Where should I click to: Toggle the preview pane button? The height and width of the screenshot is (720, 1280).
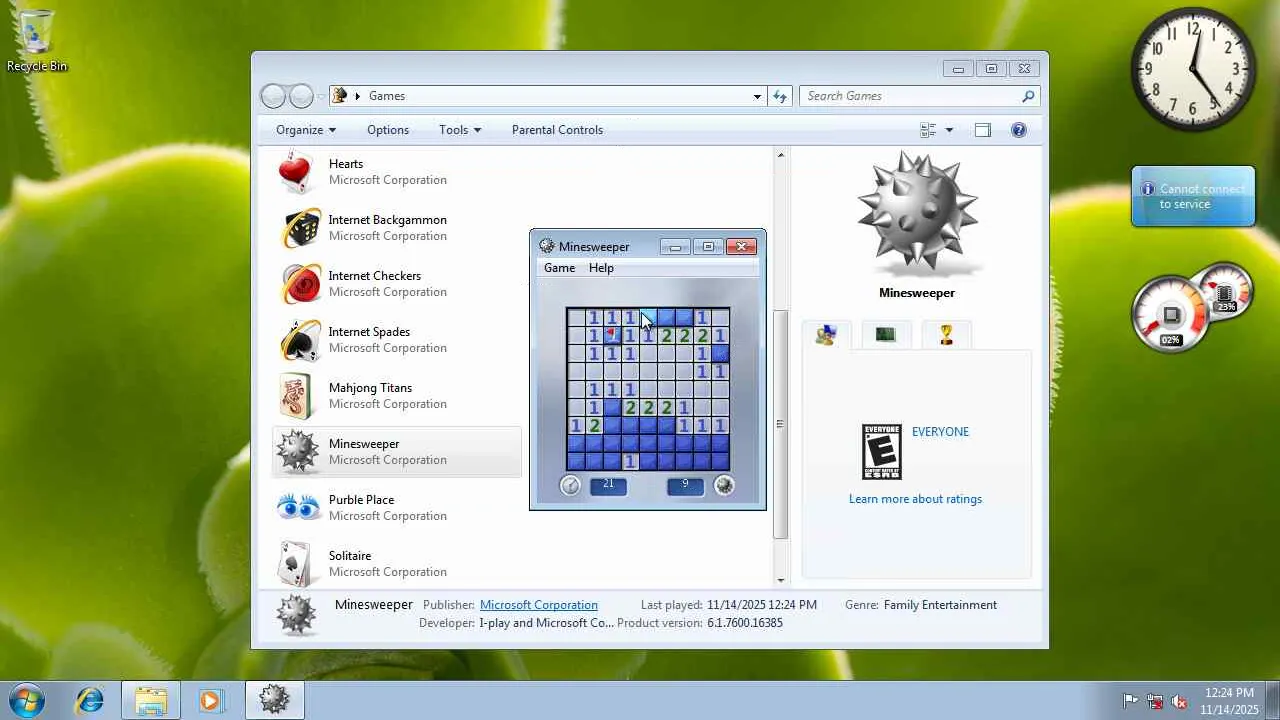(983, 130)
